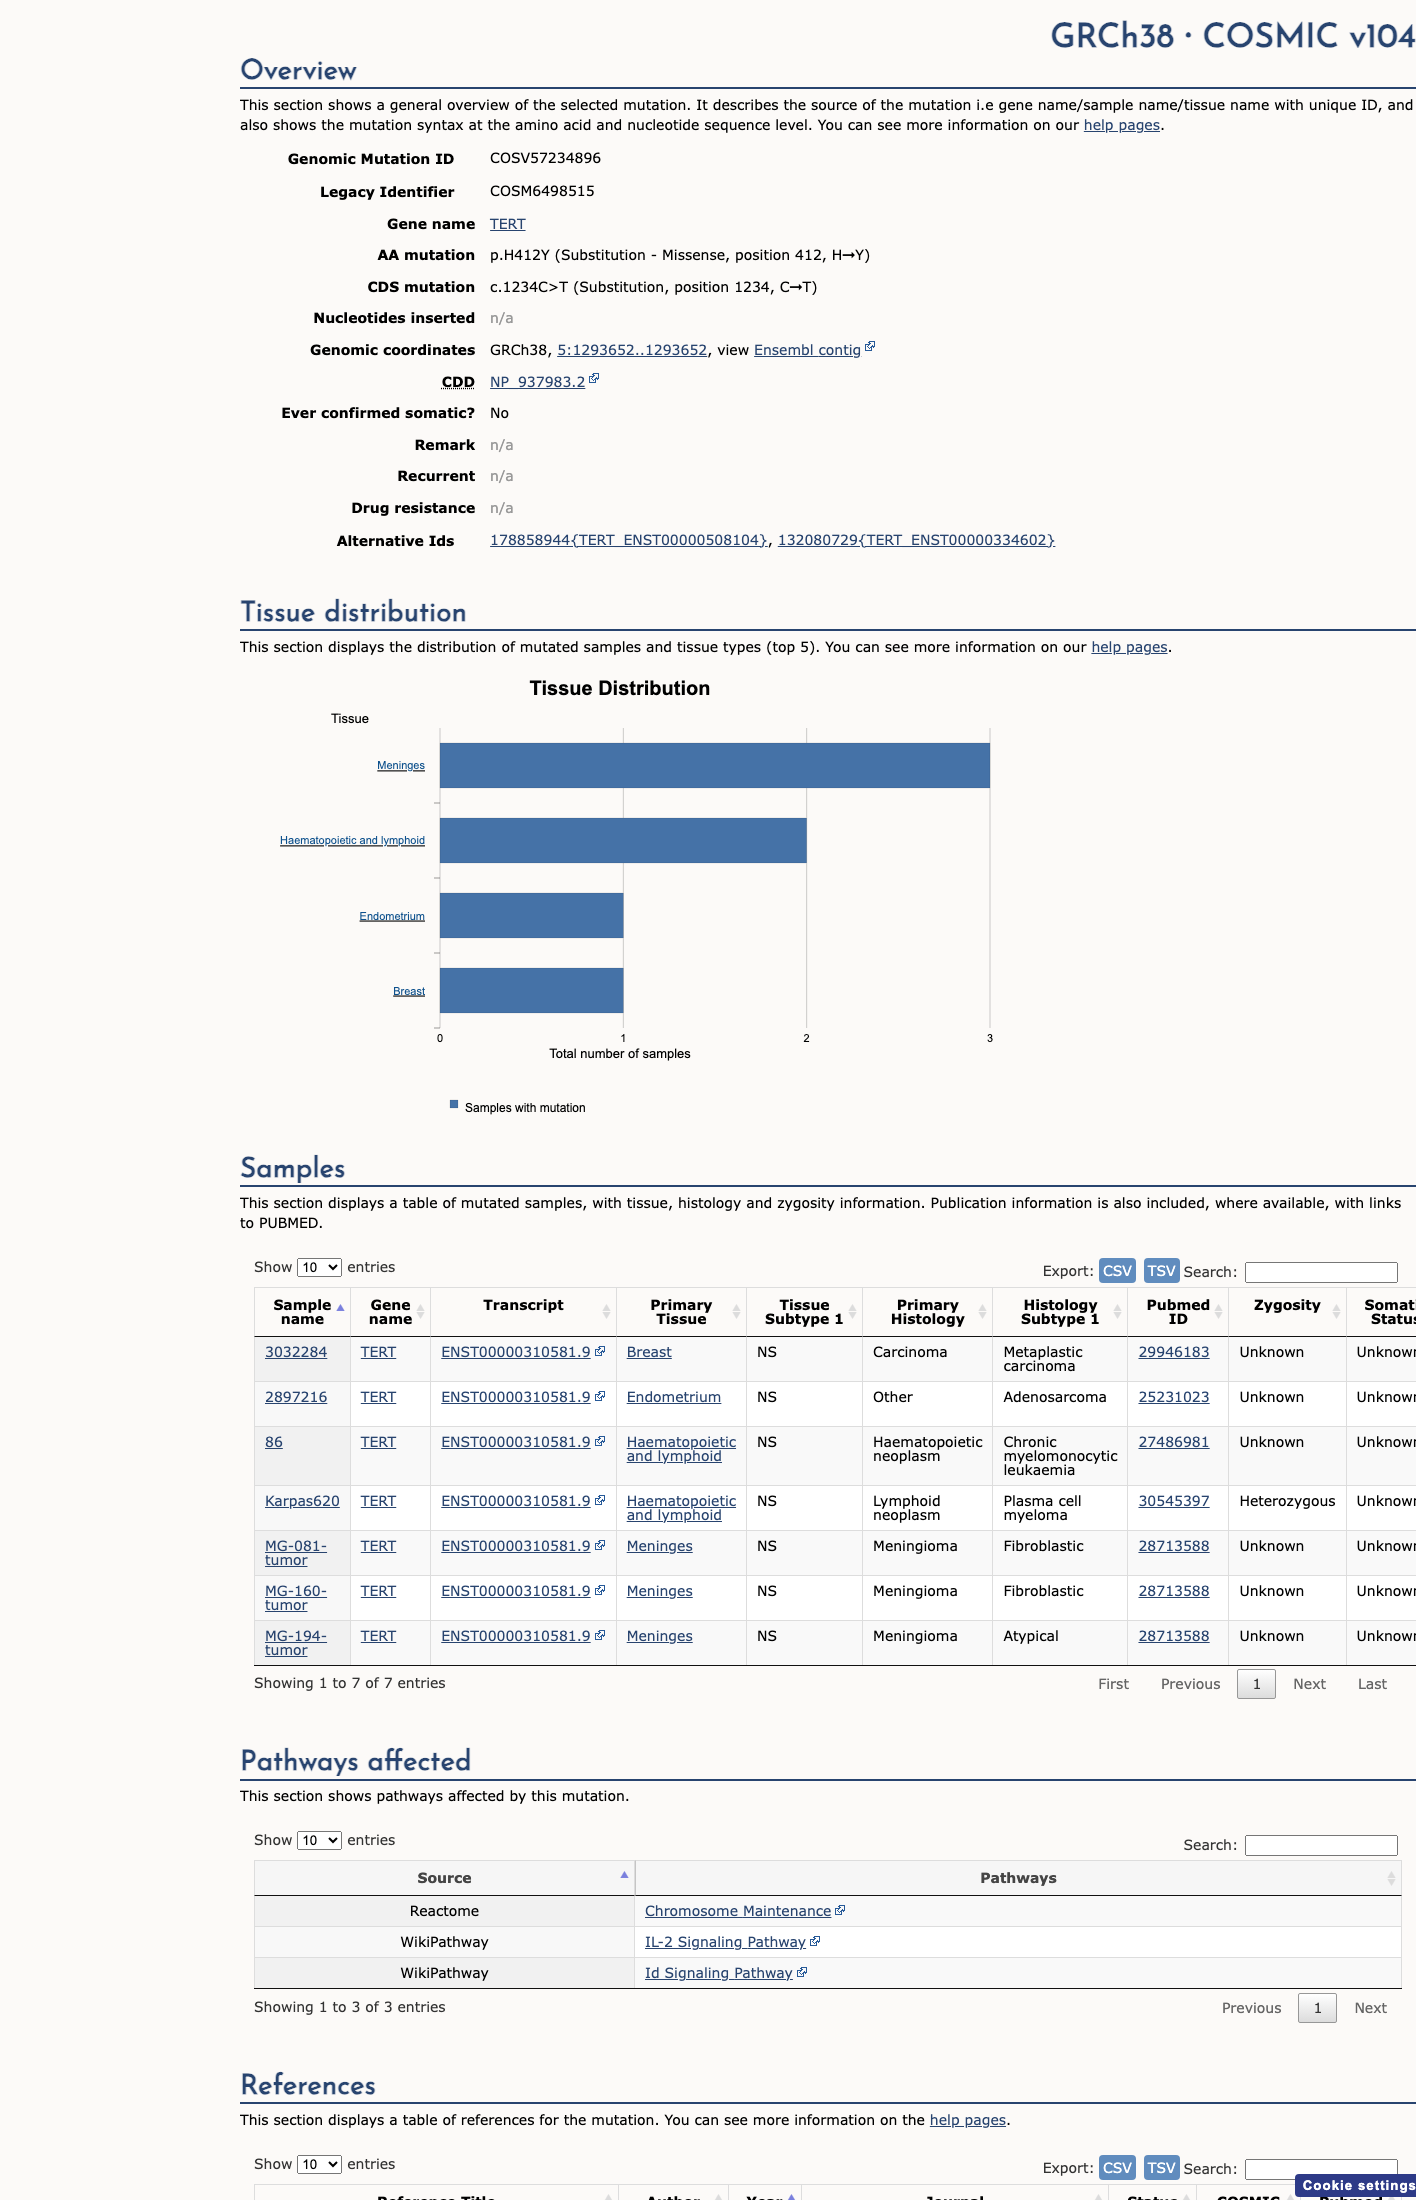Open alternative ID 132080729 TERT_ENST00000334602
The image size is (1416, 2200).
tap(916, 540)
